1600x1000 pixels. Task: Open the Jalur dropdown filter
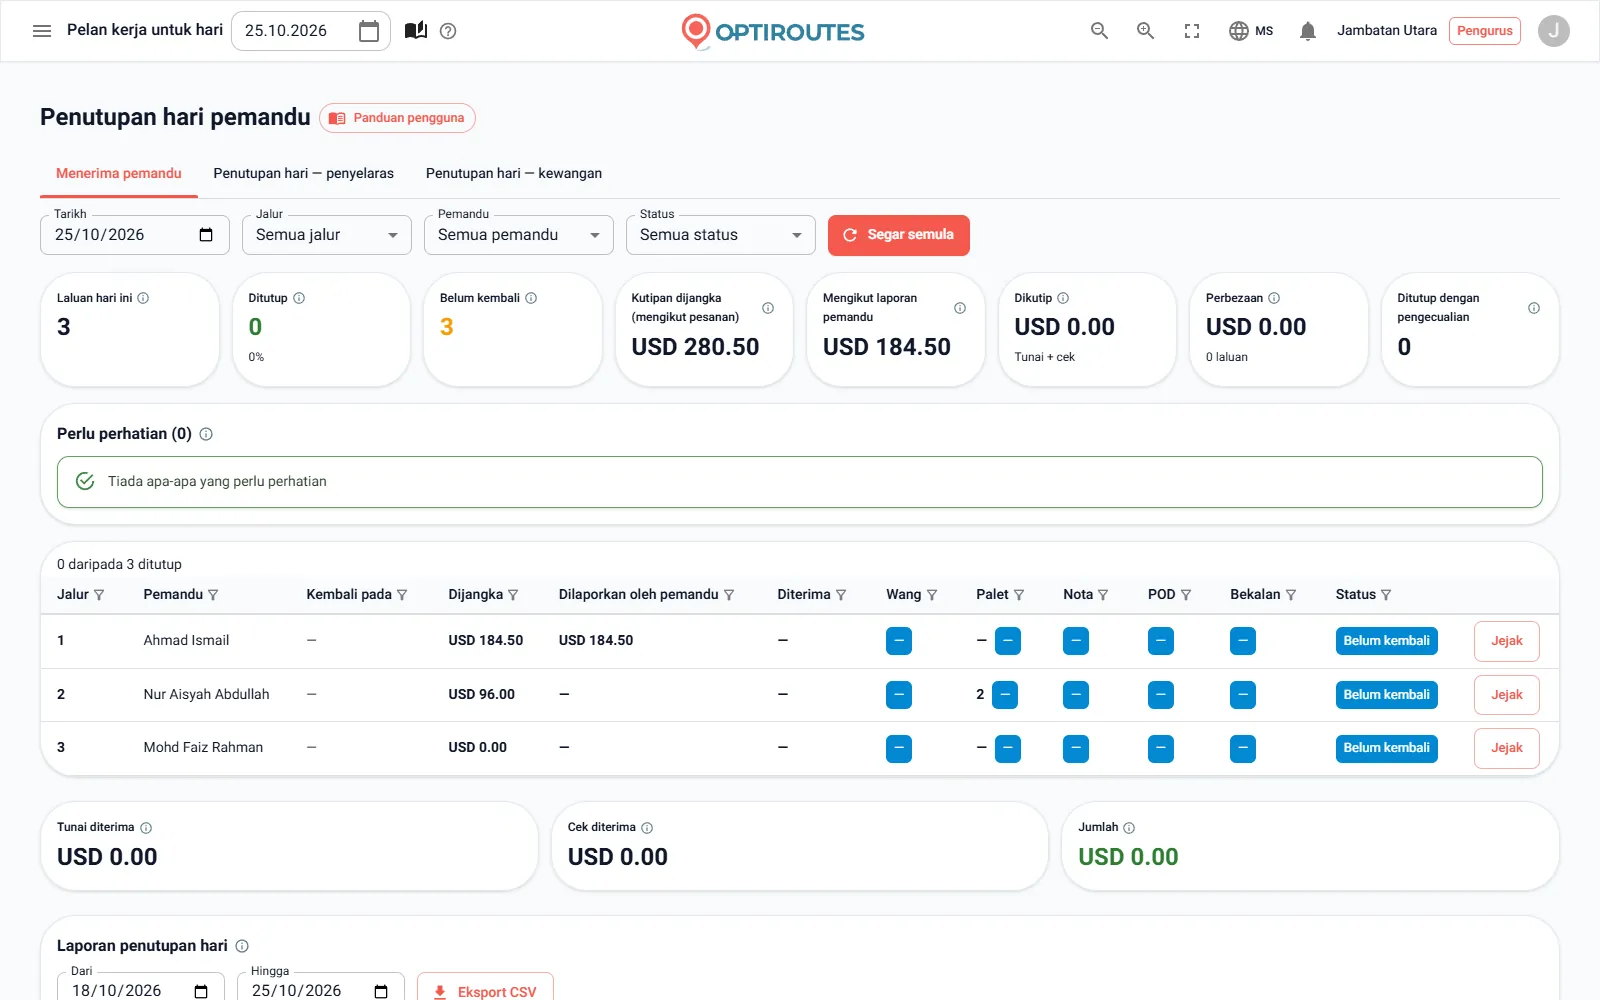click(x=327, y=235)
